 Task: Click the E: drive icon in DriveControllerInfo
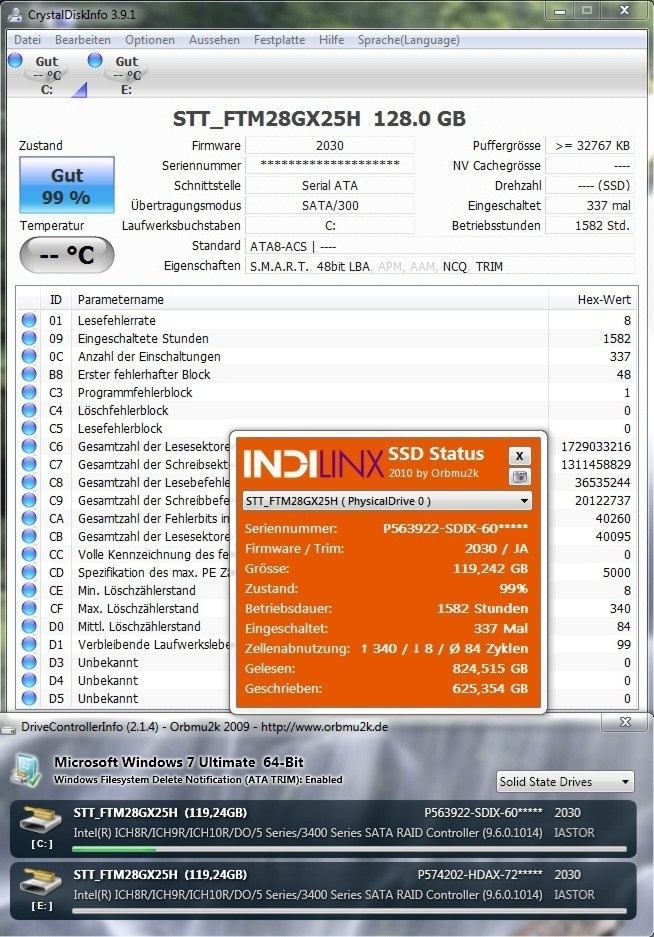pyautogui.click(x=41, y=882)
